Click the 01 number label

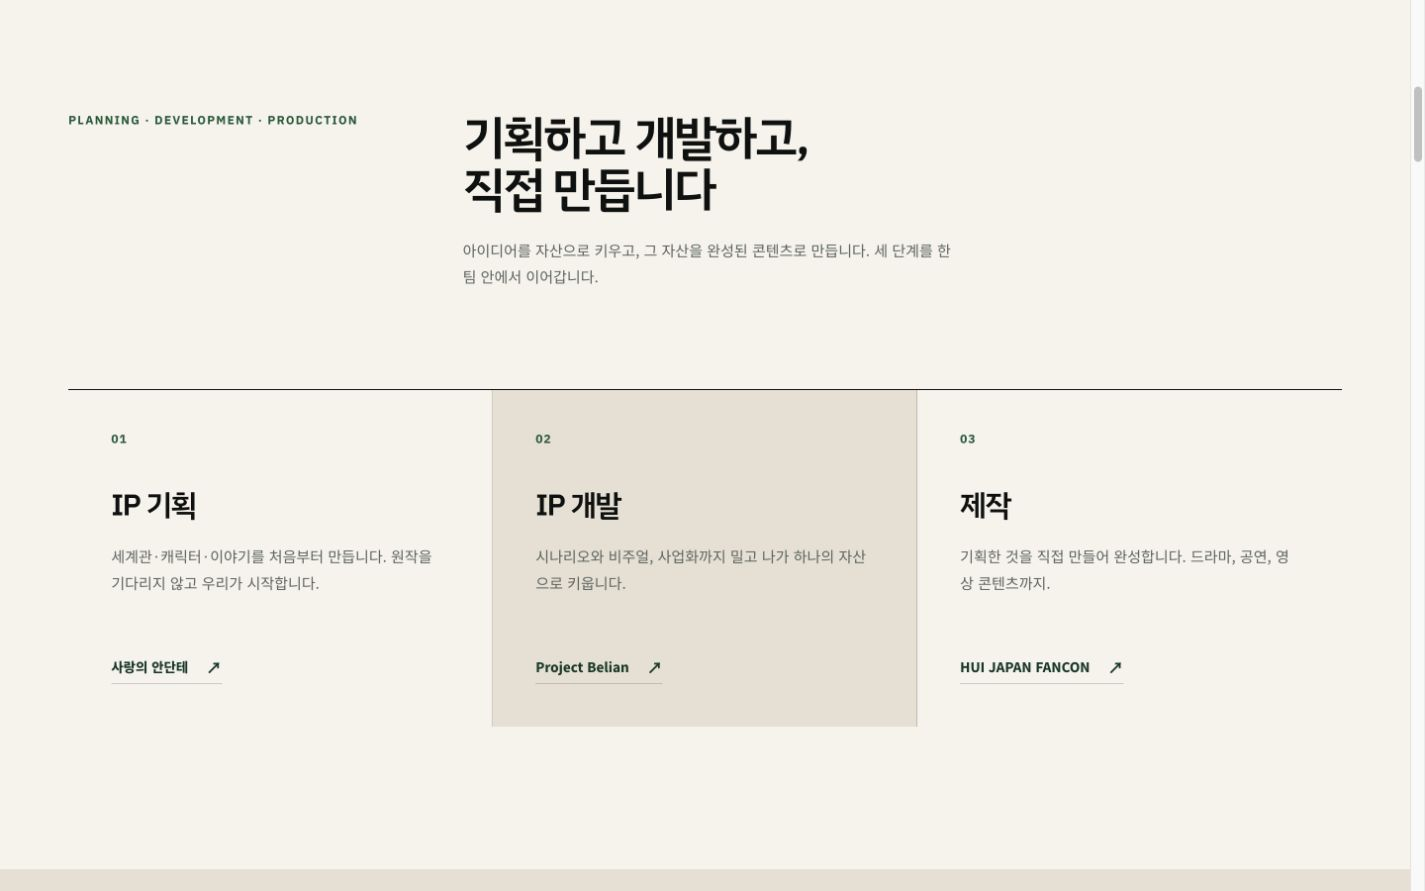pyautogui.click(x=119, y=439)
